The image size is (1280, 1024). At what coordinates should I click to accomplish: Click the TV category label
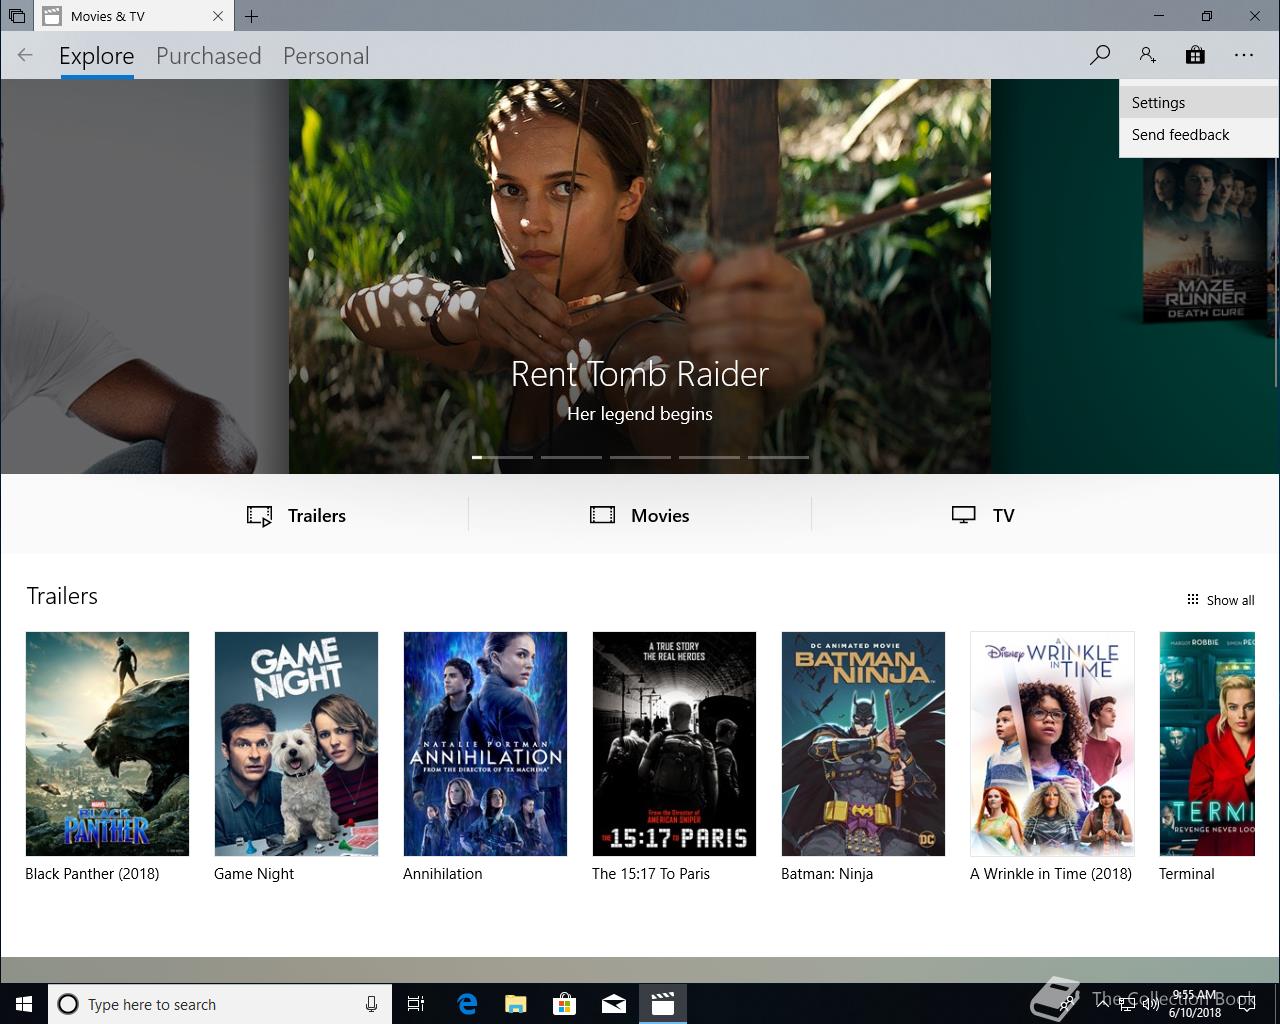click(1004, 516)
